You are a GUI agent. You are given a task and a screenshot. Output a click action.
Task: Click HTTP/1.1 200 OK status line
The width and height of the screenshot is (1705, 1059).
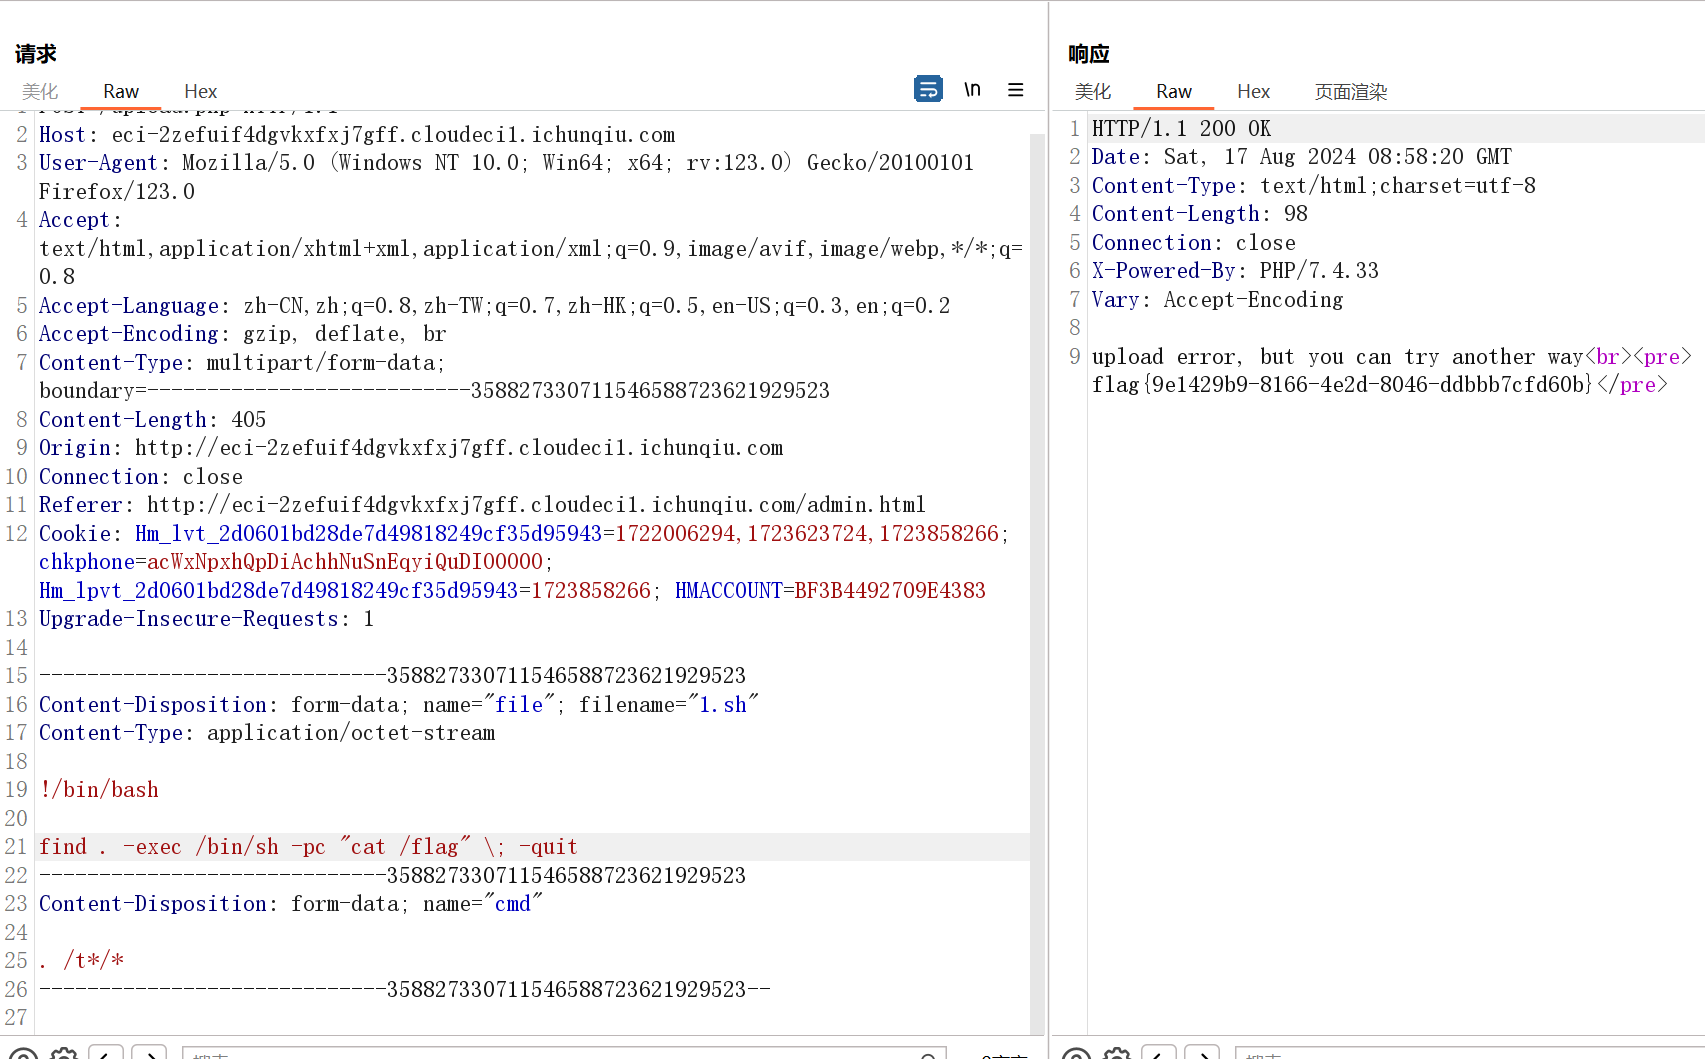coord(1181,128)
